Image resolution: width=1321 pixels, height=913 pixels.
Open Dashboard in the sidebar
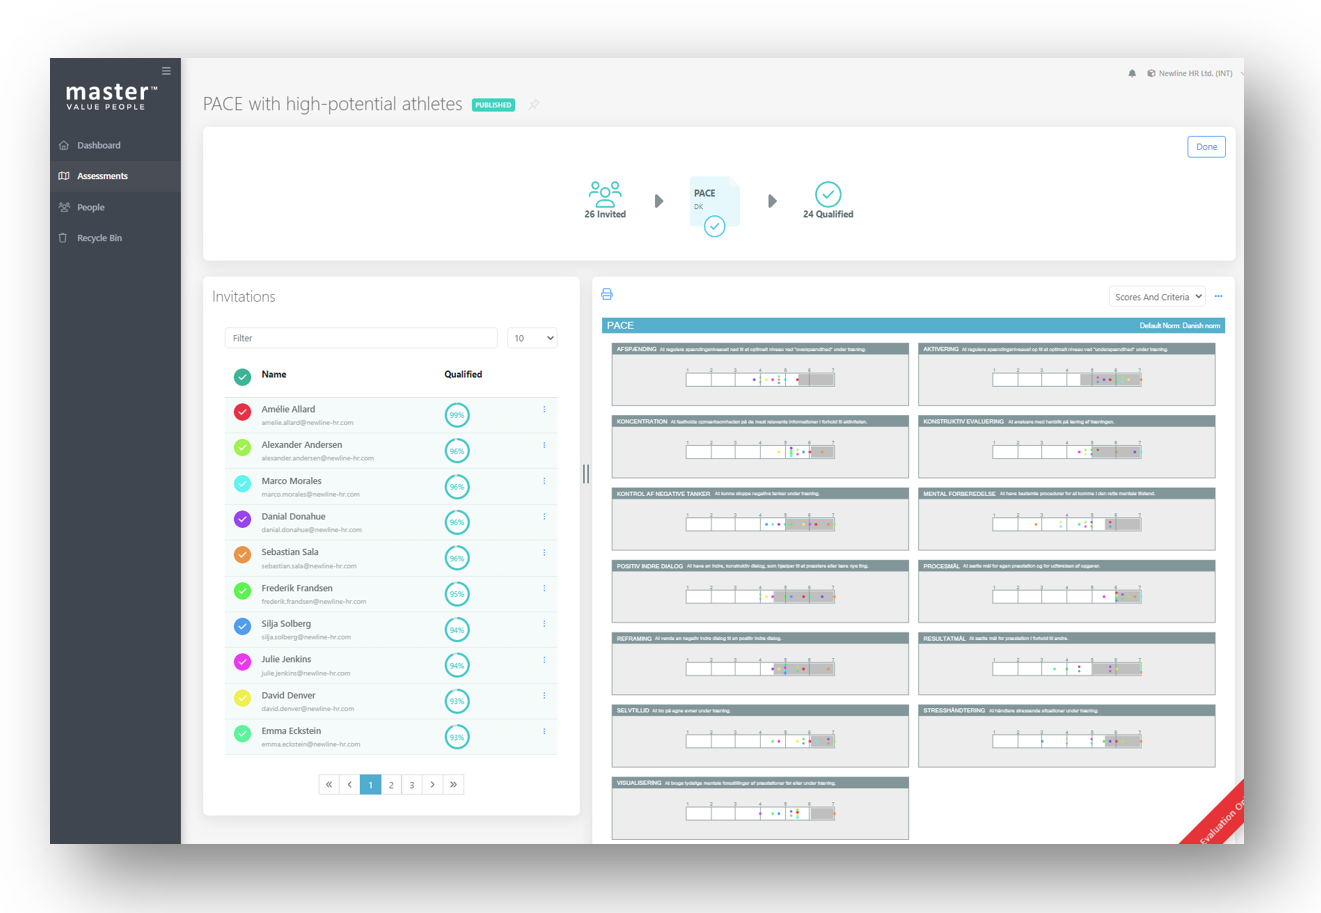click(x=98, y=145)
